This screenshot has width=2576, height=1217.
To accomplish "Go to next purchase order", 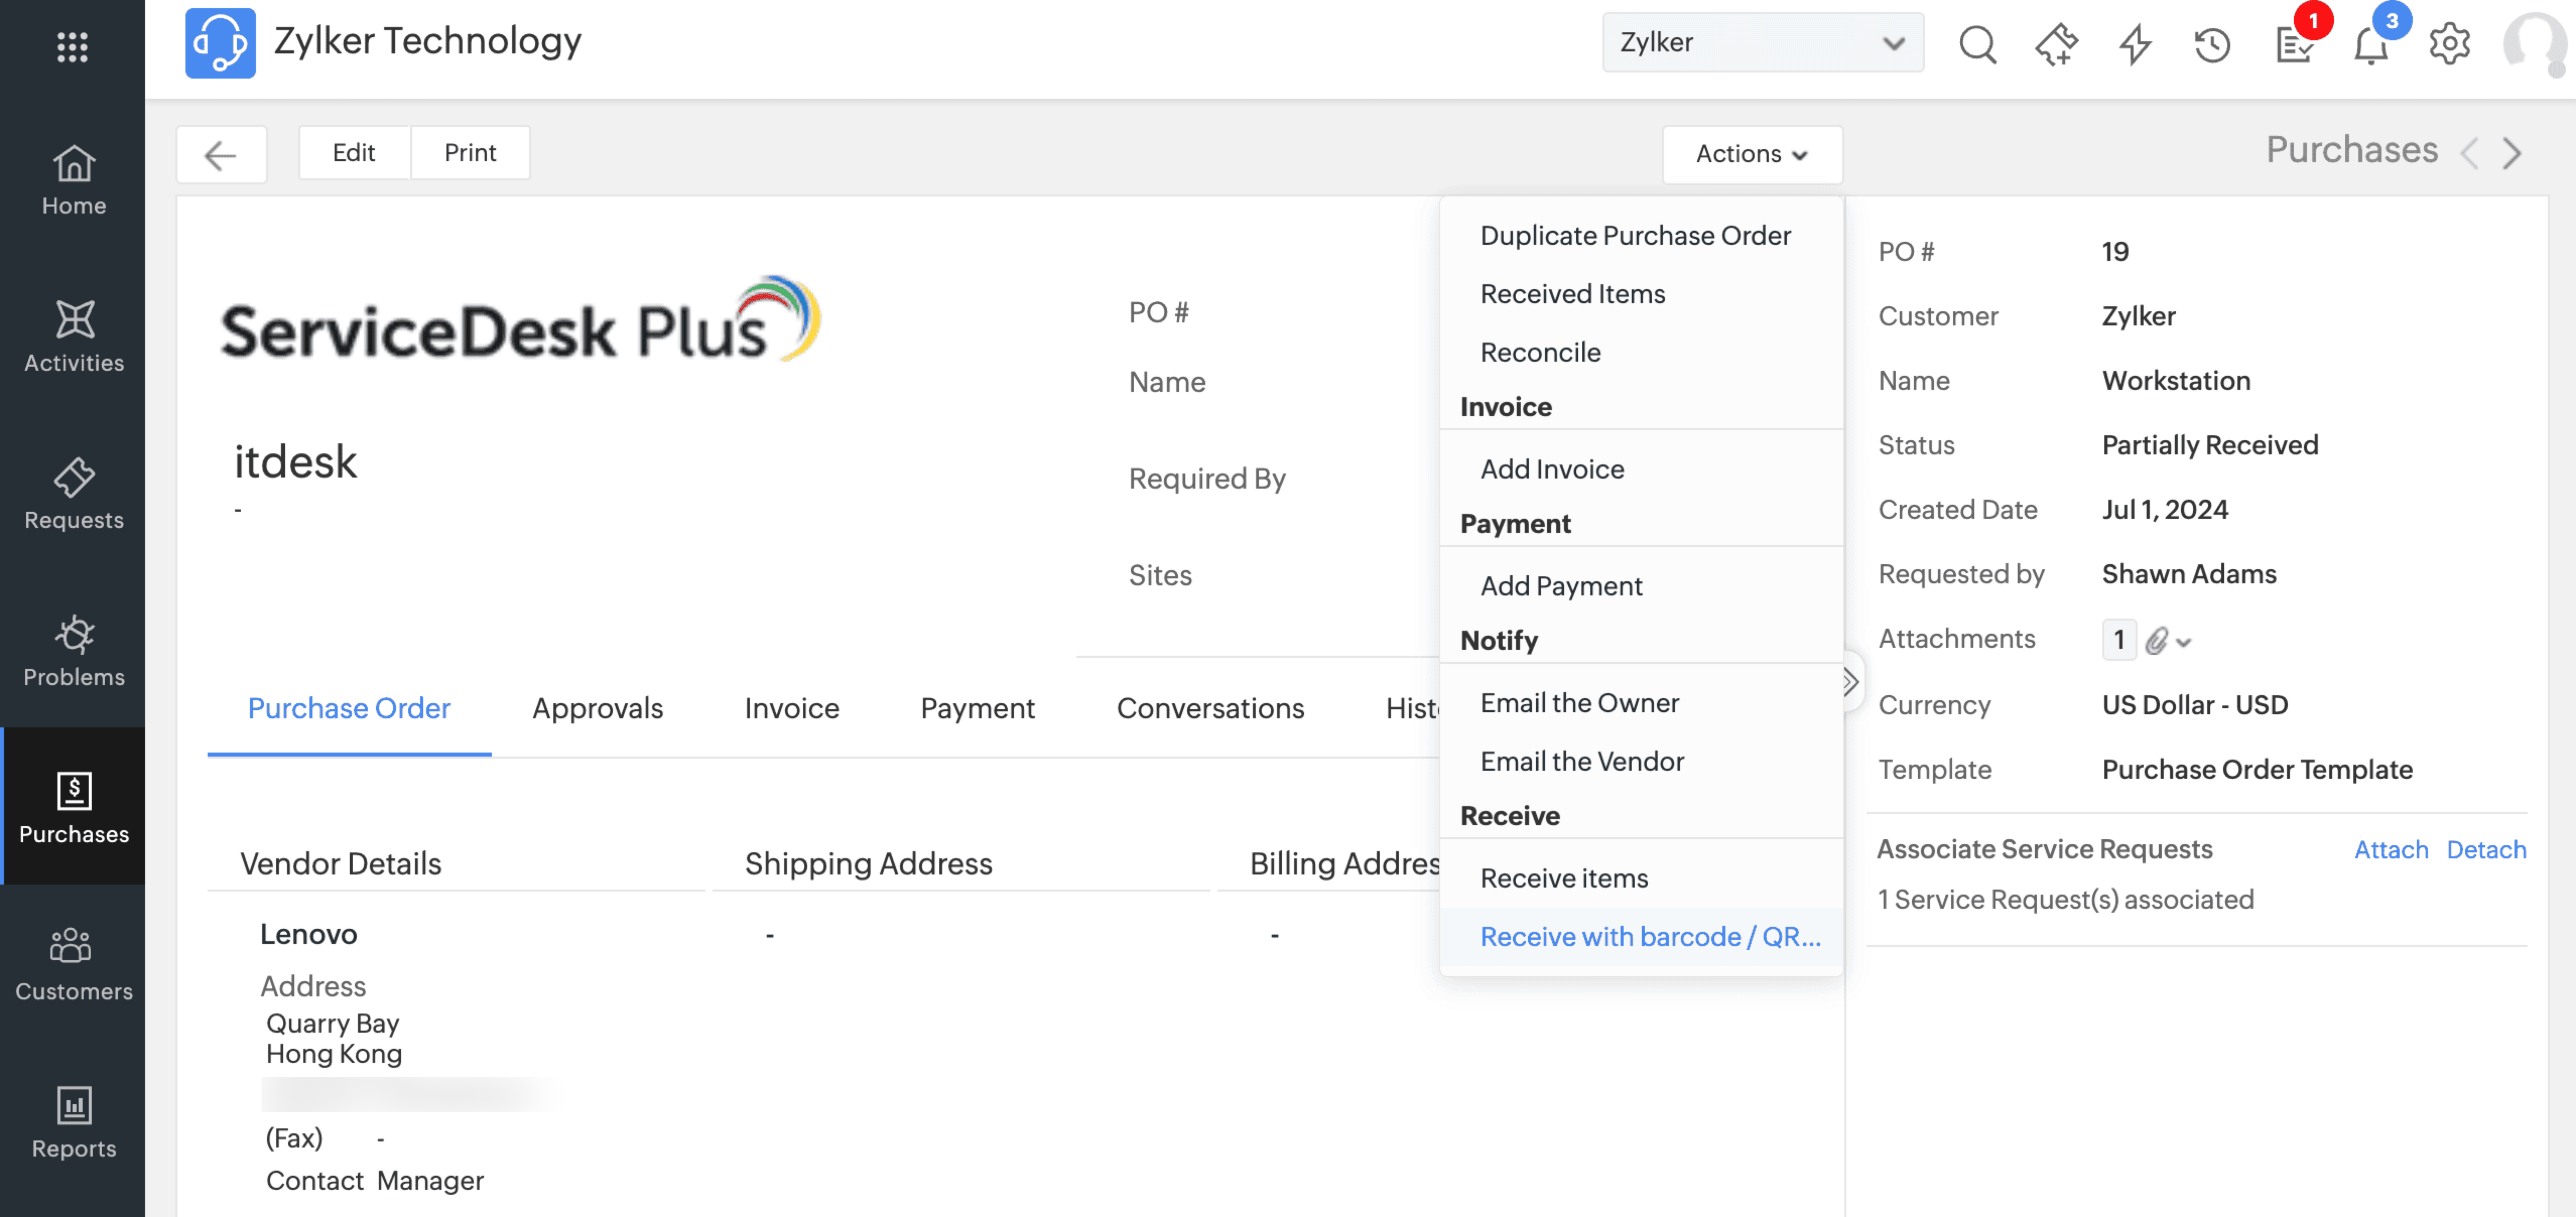I will pos(2513,153).
